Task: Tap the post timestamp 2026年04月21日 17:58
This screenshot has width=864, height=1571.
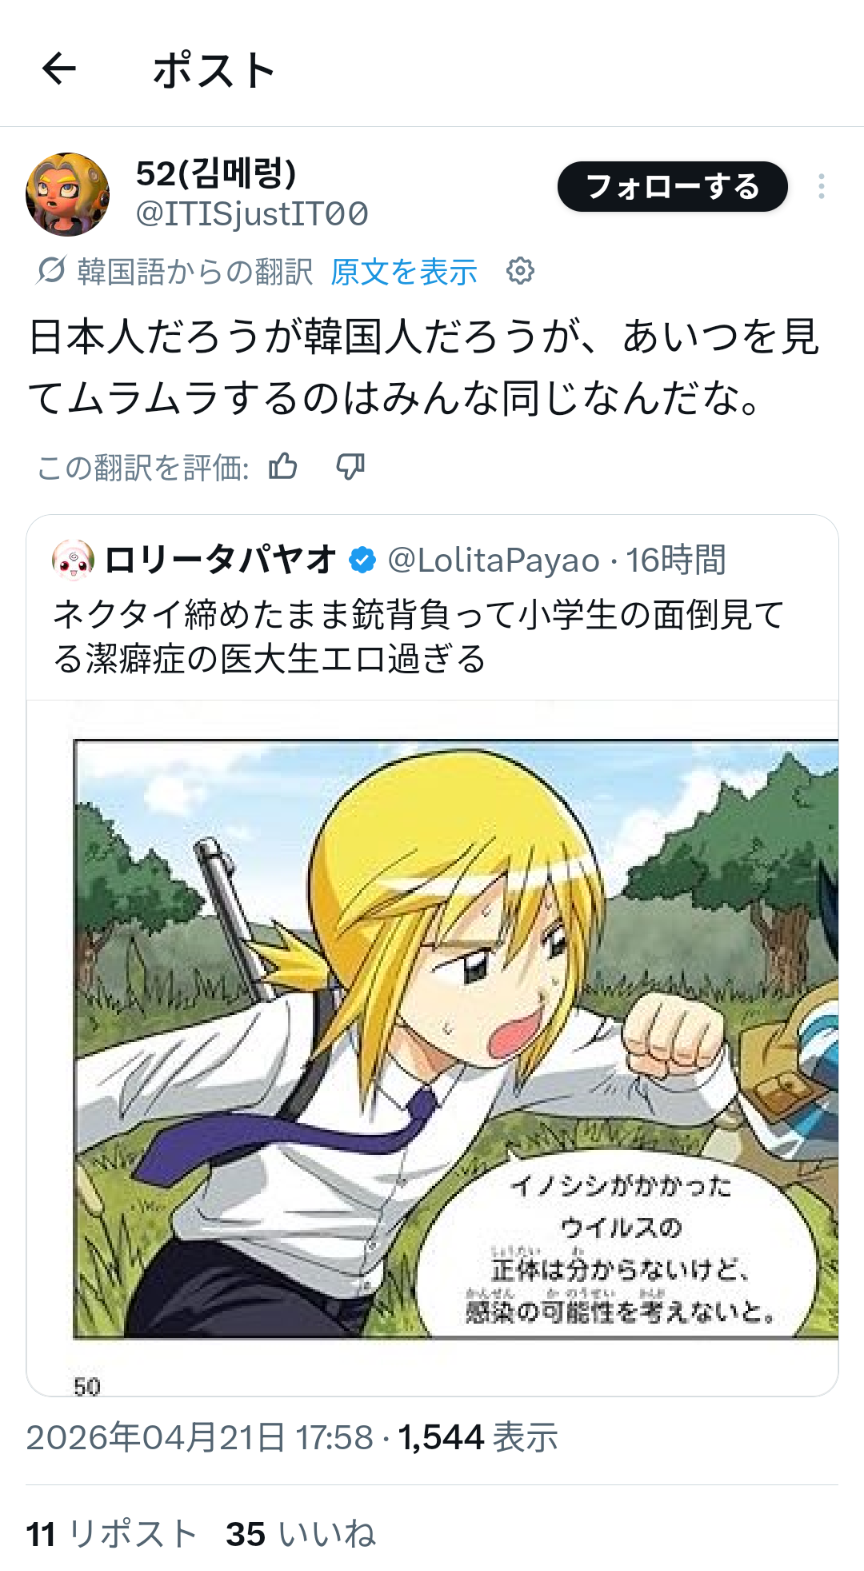Action: coord(199,1438)
